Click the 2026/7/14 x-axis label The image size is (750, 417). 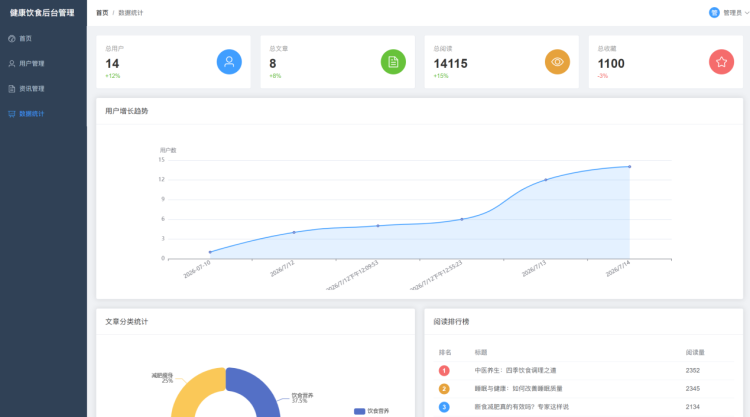[618, 269]
